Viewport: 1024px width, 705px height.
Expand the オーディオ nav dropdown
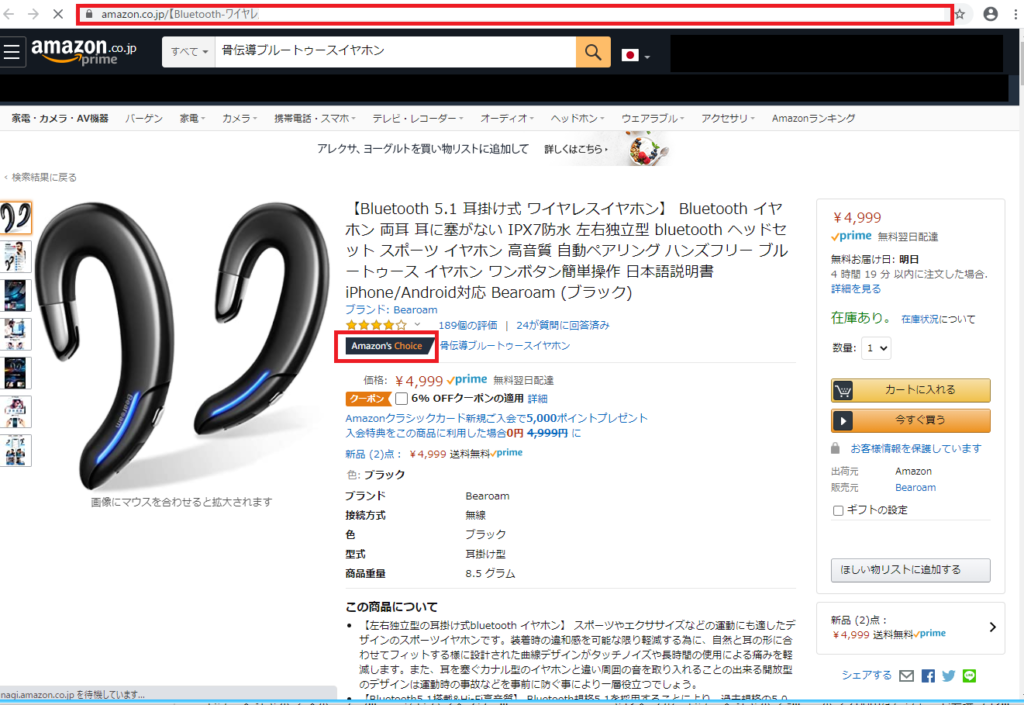(507, 118)
